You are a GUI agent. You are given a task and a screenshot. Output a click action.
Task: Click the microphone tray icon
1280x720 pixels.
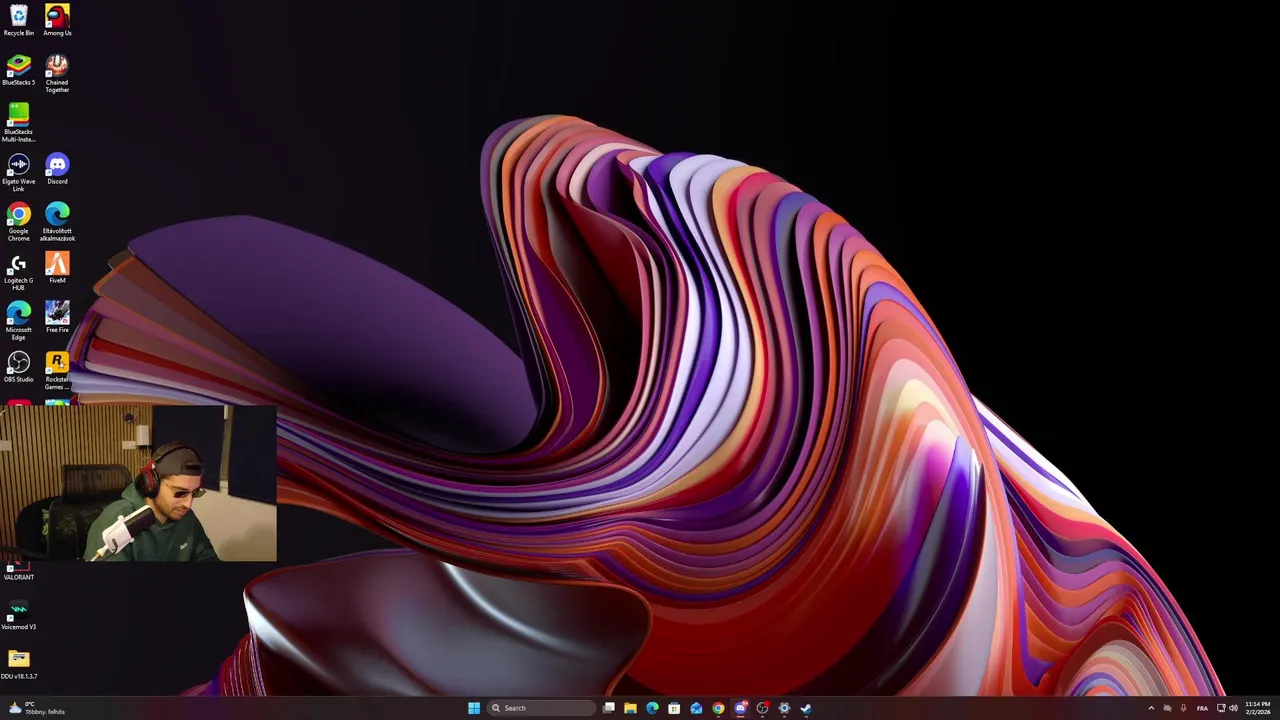tap(1183, 708)
